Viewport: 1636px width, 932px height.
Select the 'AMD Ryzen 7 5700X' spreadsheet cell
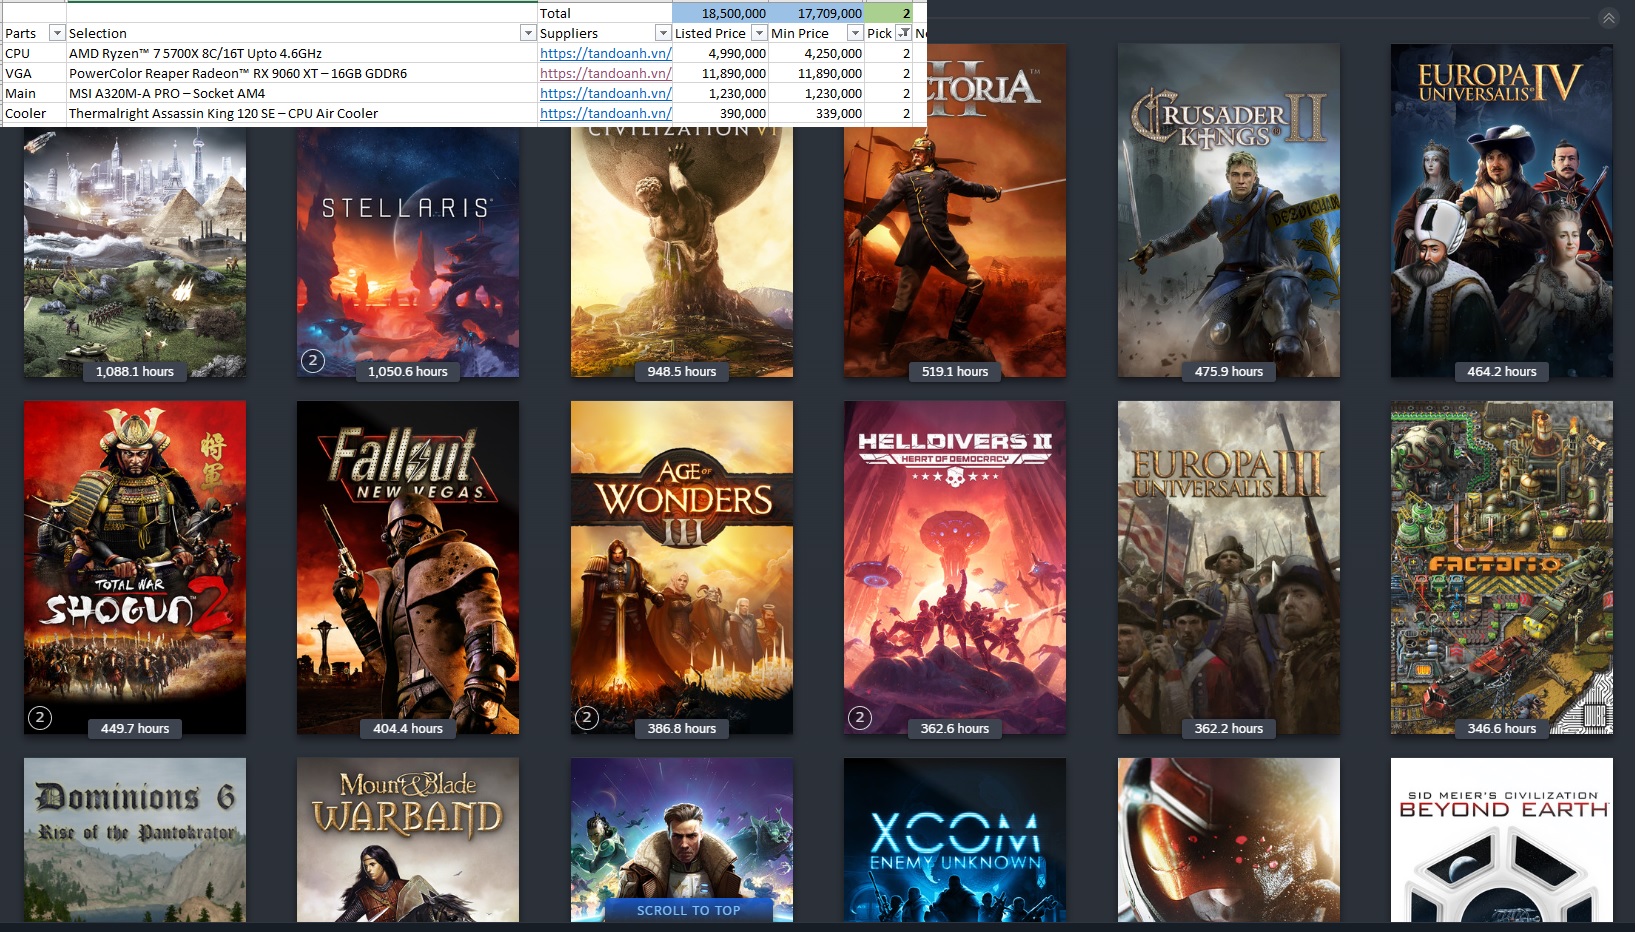[x=301, y=53]
